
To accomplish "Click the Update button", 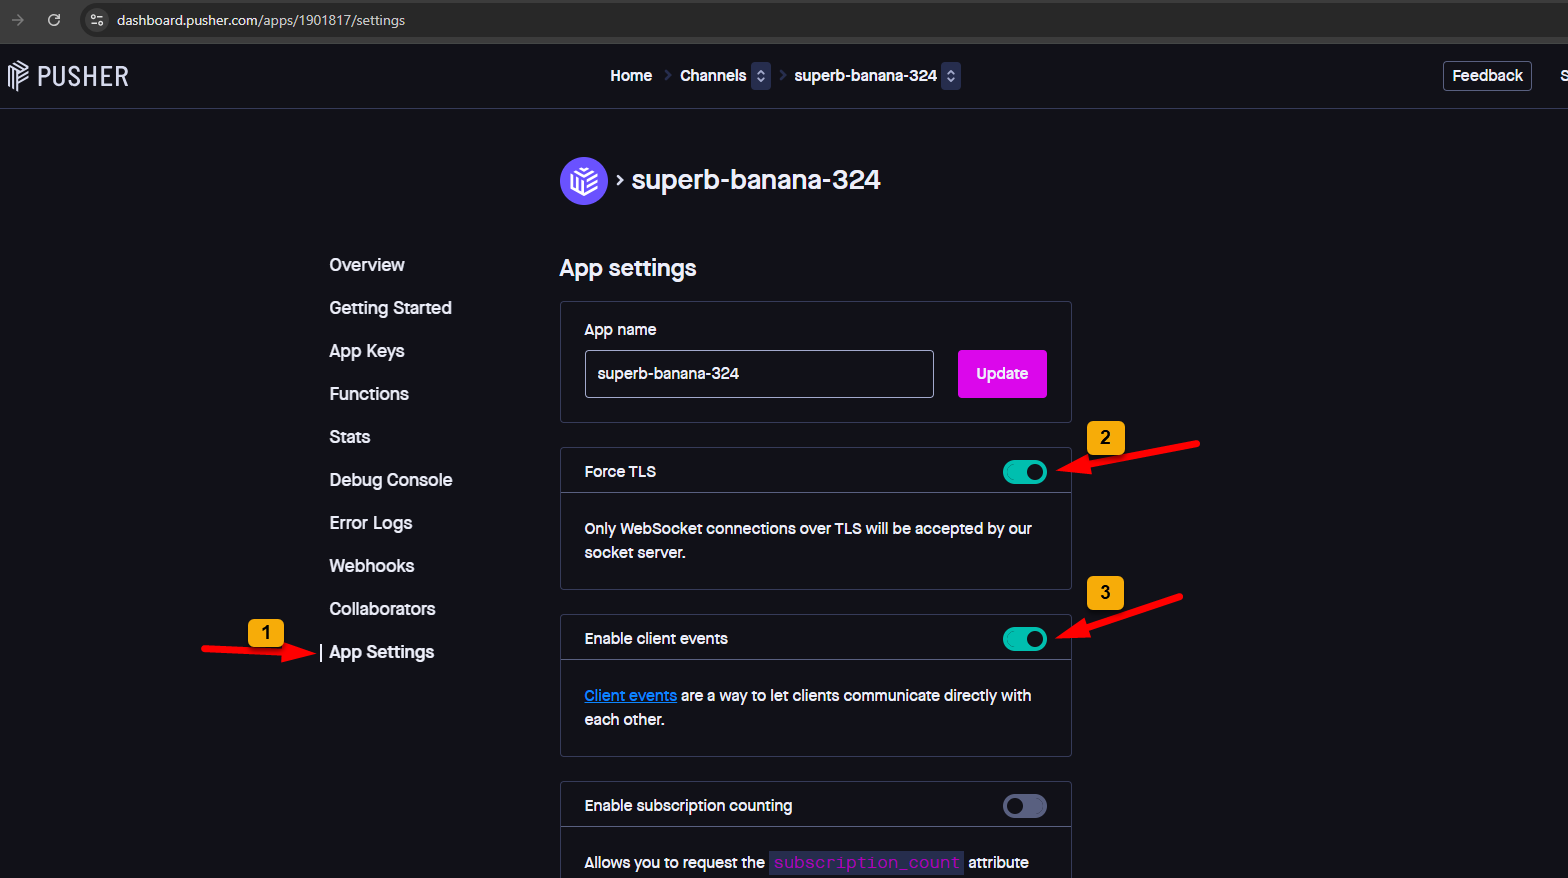I will tap(1002, 374).
